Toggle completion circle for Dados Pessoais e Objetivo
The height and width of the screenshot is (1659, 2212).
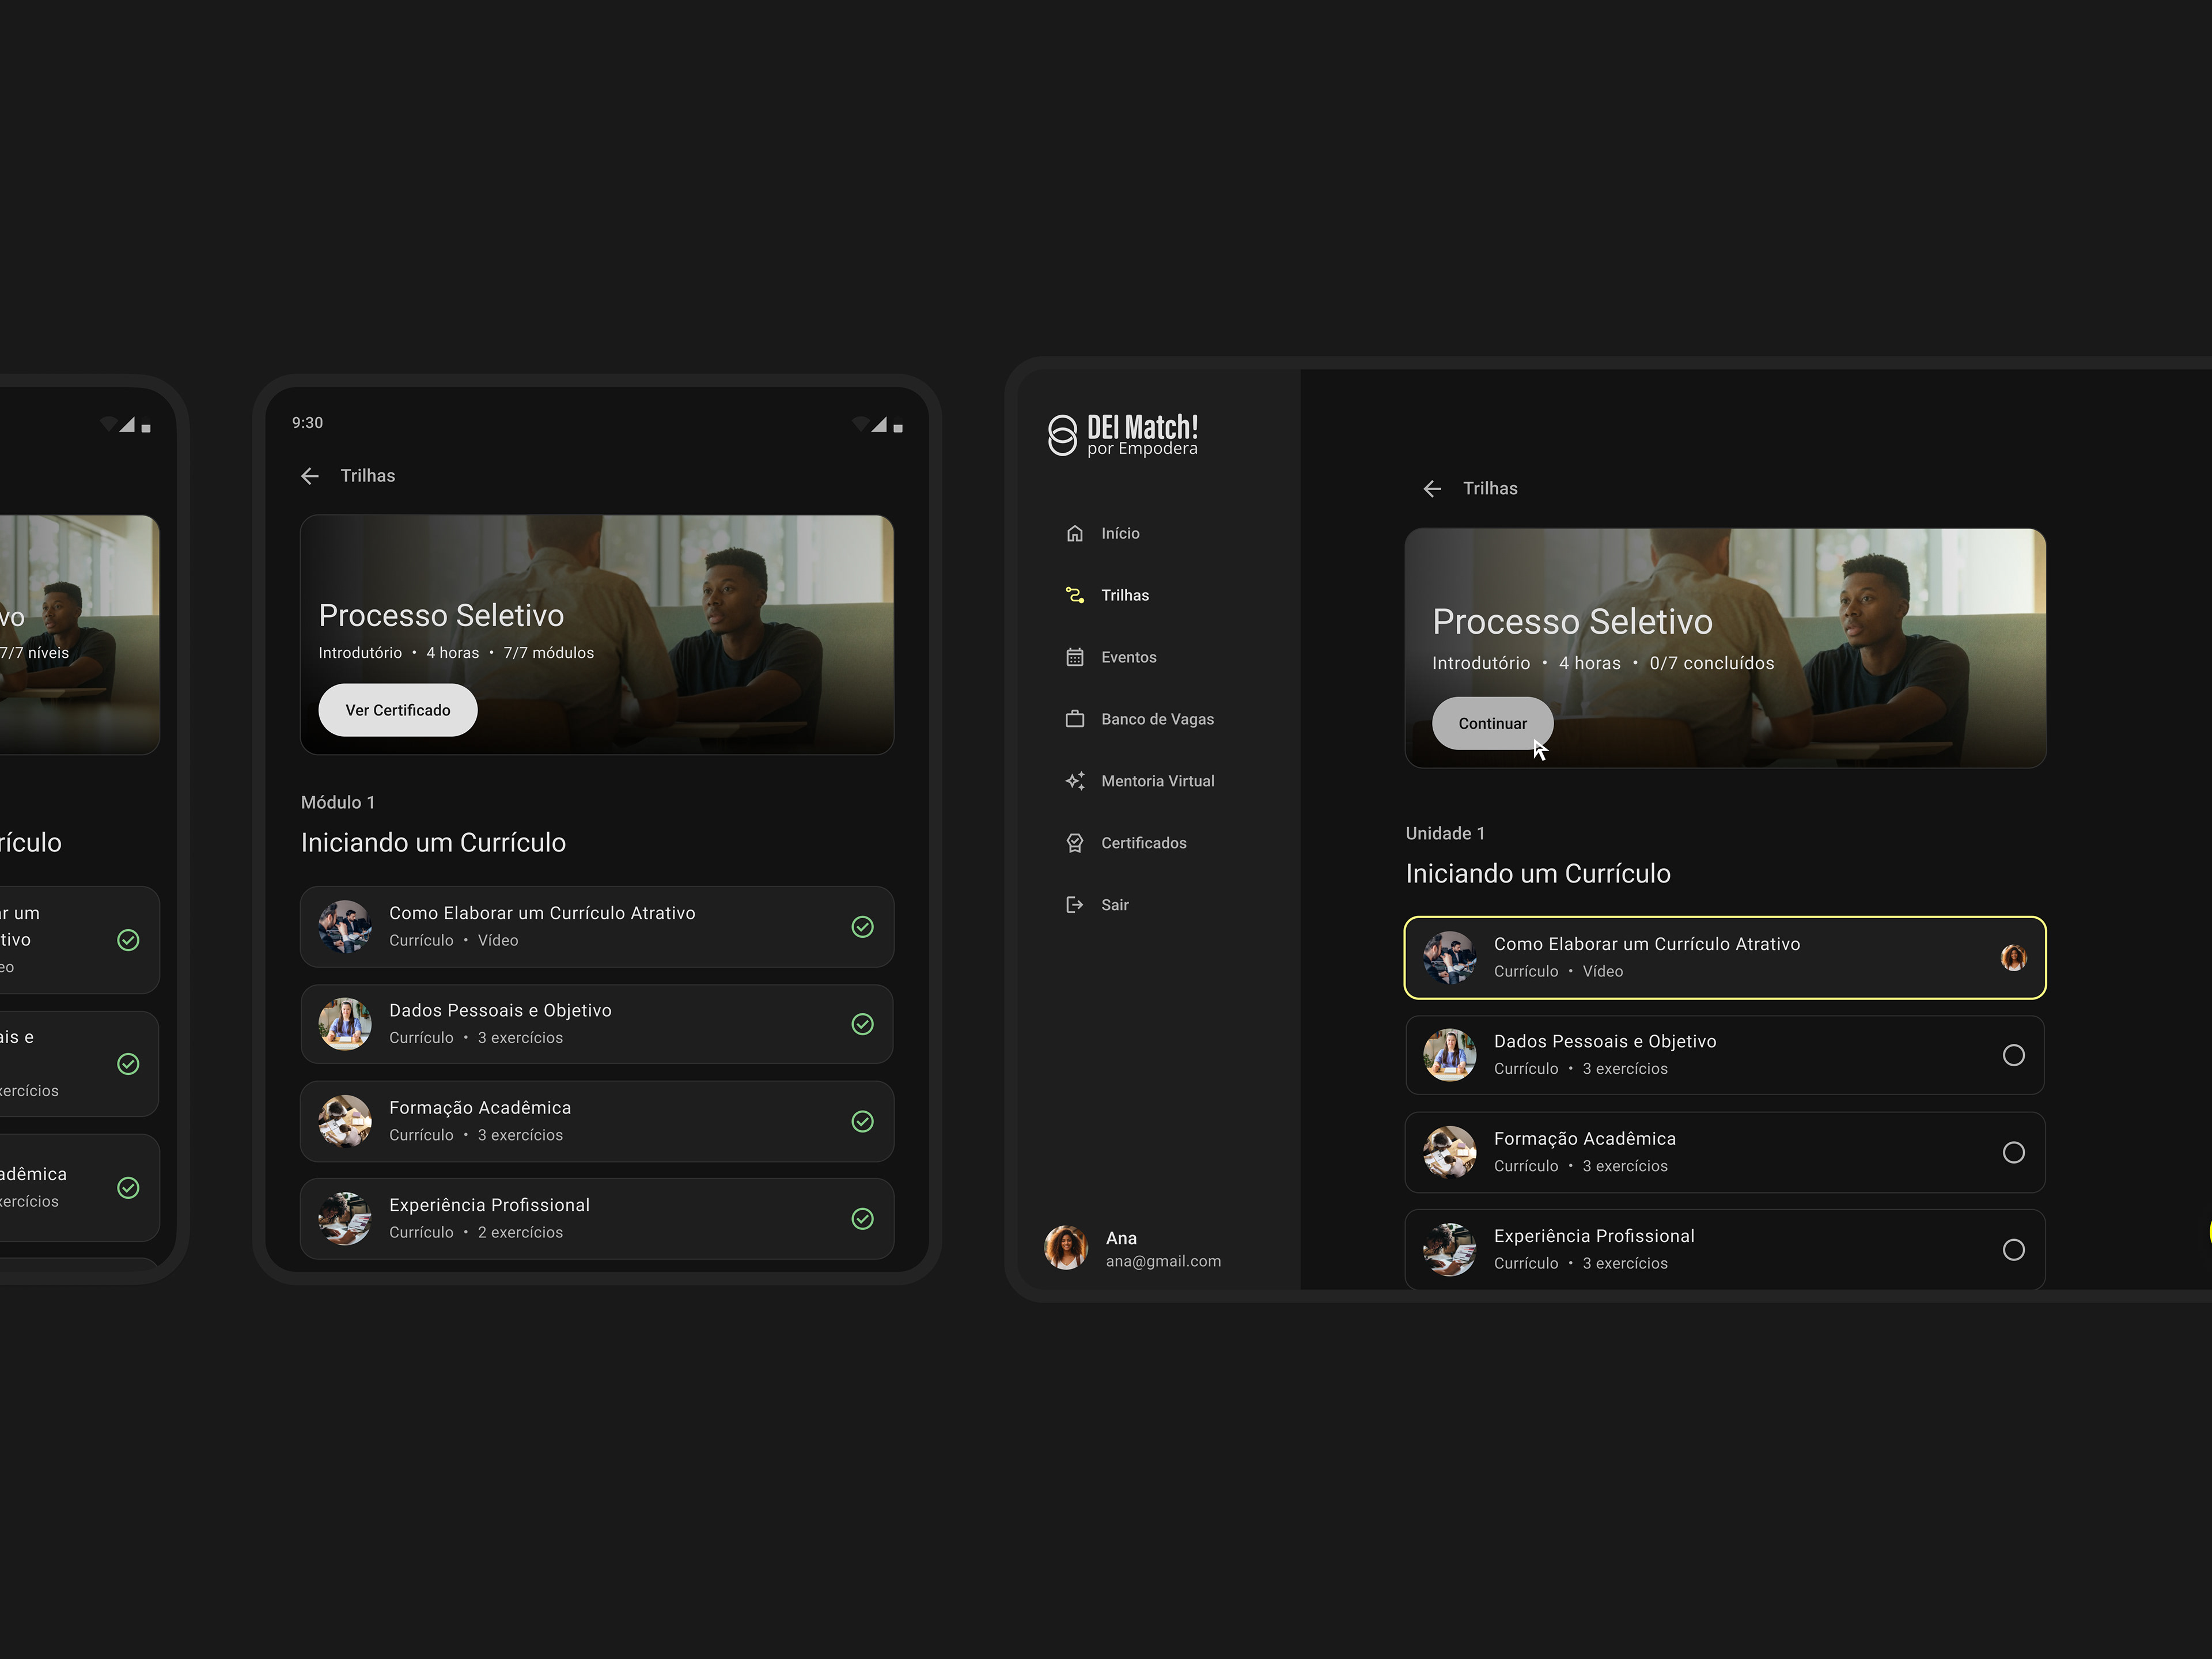tap(2013, 1055)
